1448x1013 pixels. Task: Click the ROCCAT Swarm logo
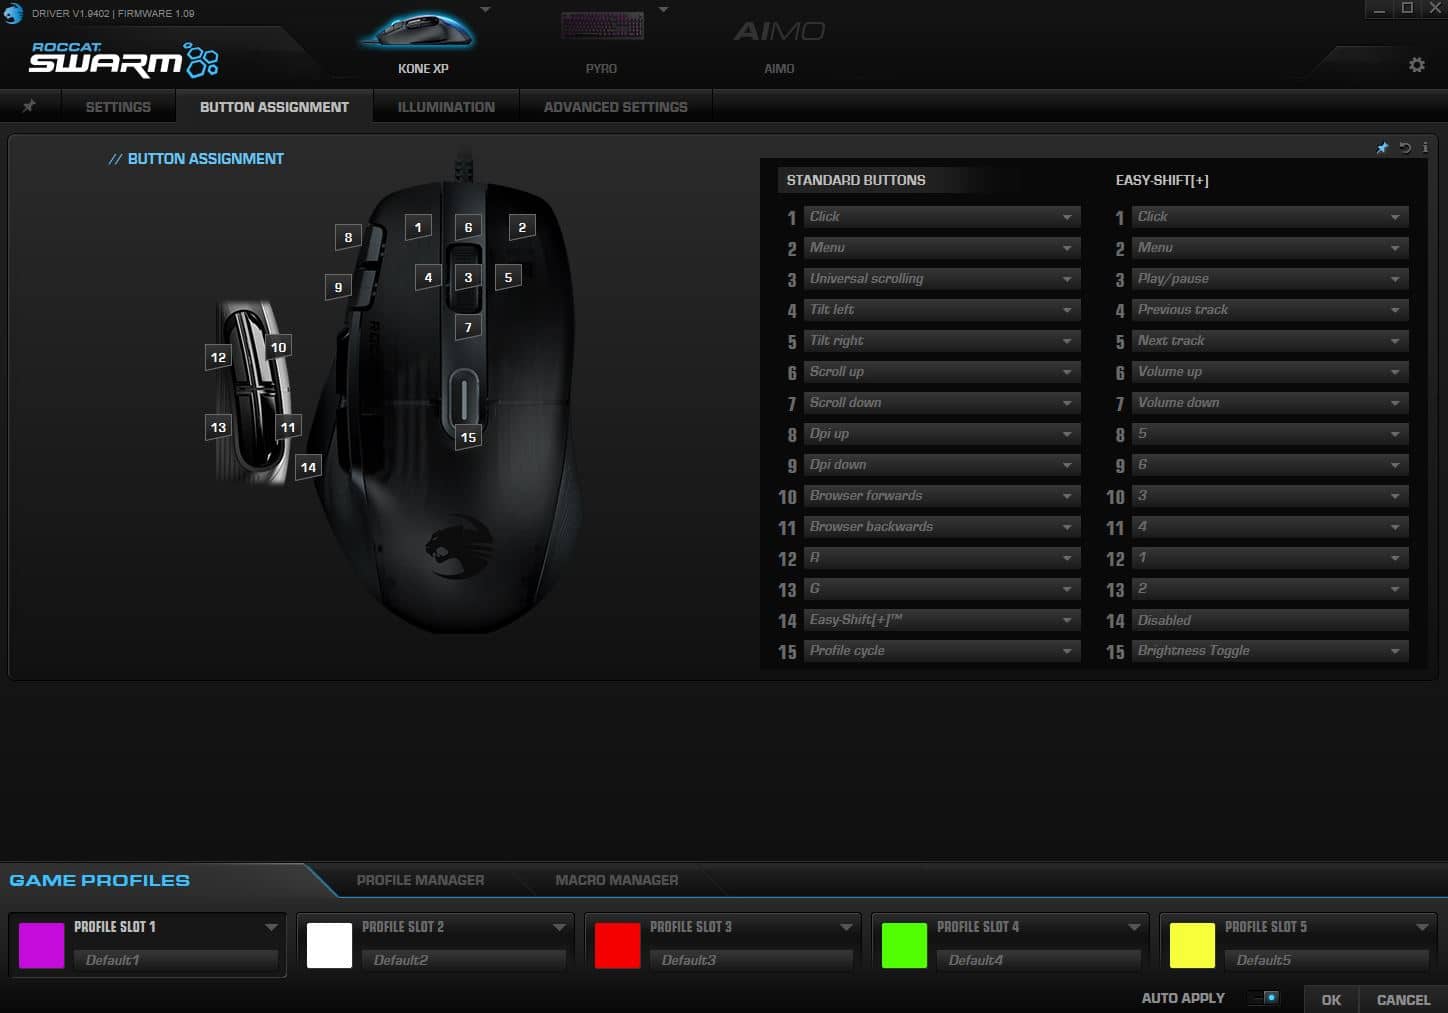(123, 60)
